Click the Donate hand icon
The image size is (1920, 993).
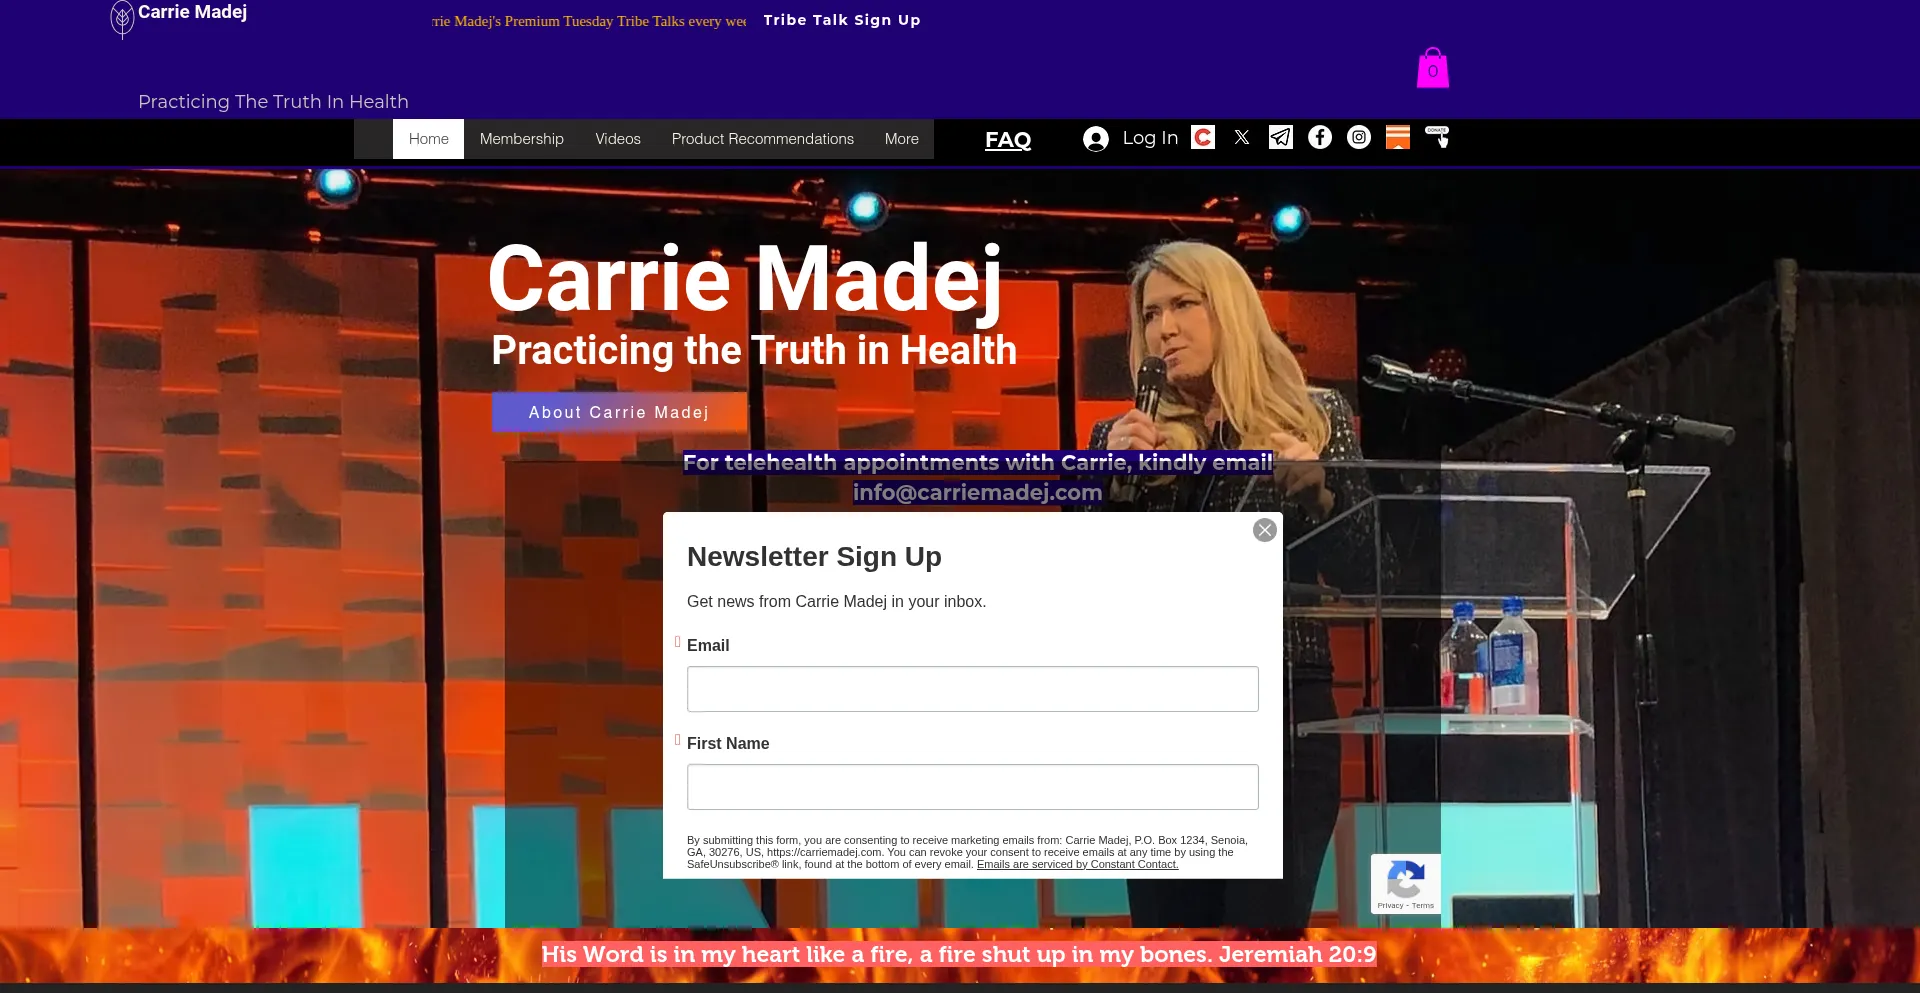click(x=1437, y=138)
